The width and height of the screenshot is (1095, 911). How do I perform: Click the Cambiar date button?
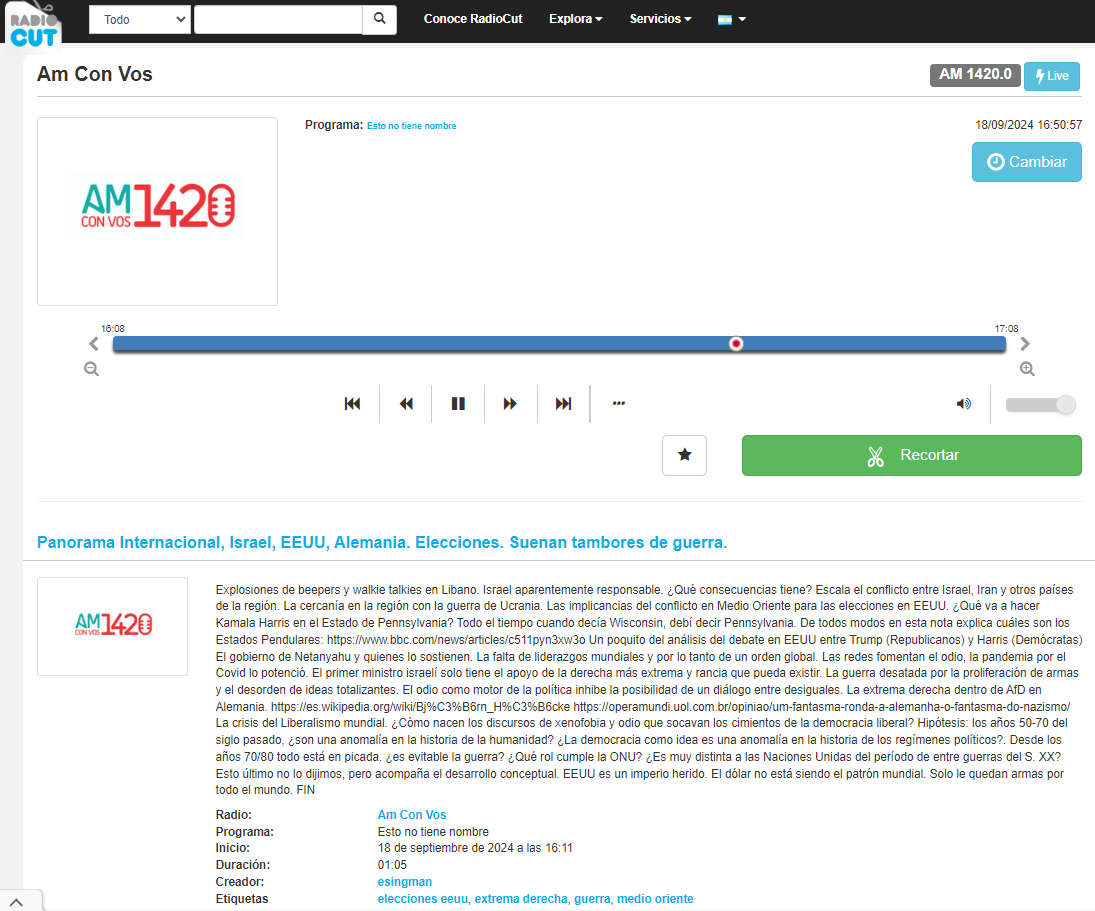point(1026,162)
